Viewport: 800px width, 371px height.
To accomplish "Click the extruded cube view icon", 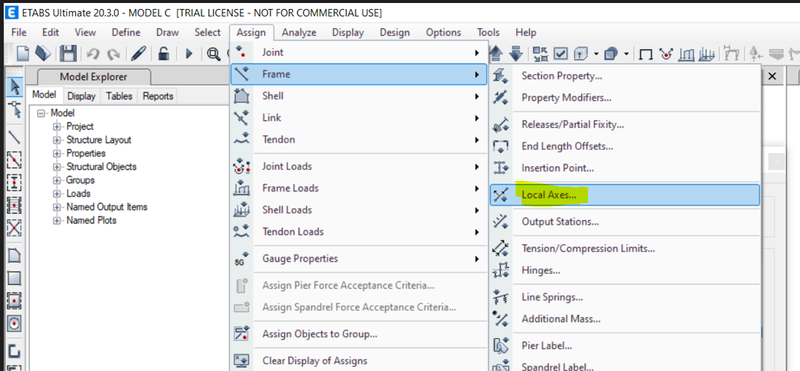I will tap(581, 53).
